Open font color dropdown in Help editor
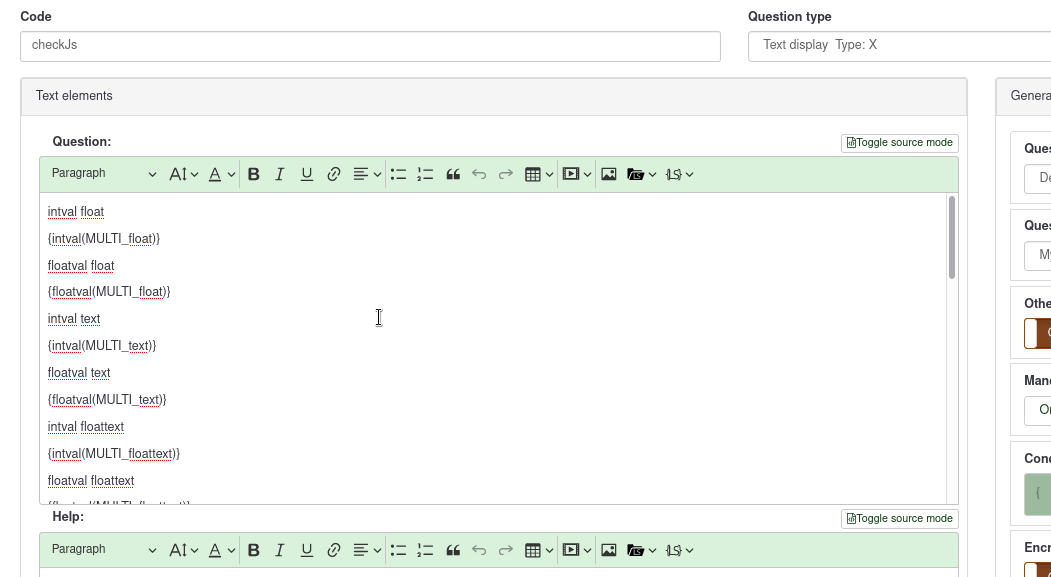 click(x=221, y=550)
